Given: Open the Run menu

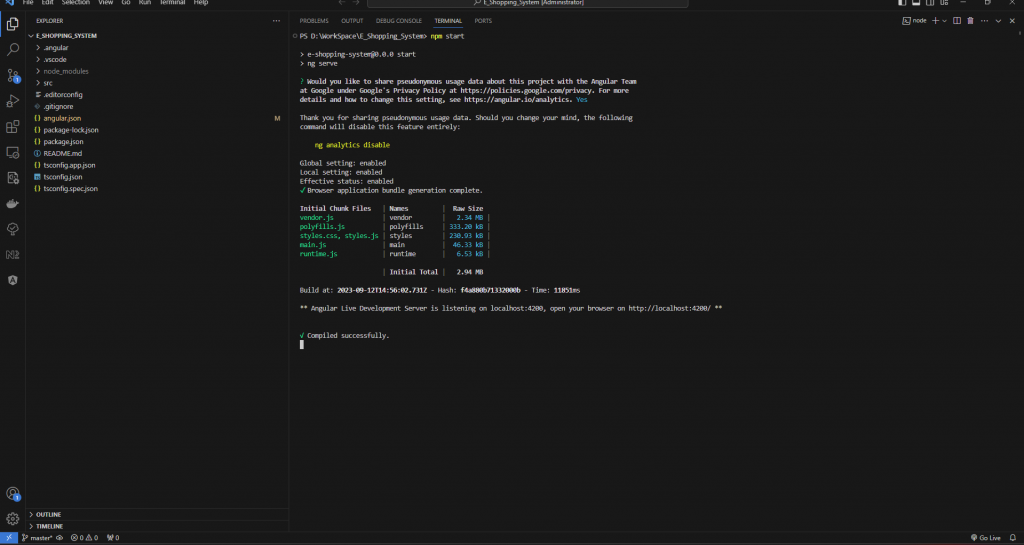Looking at the screenshot, I should click(144, 3).
